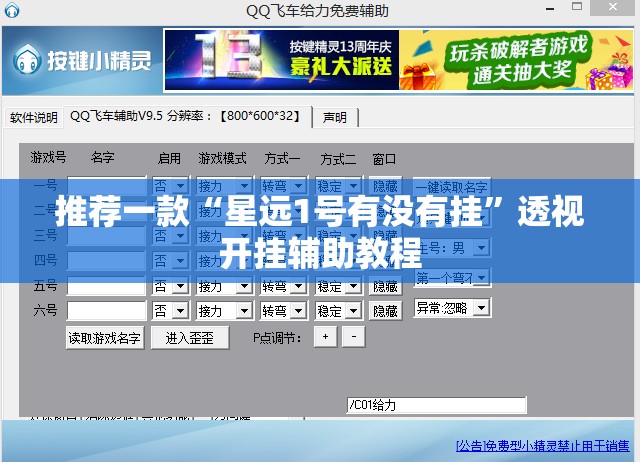Image resolution: width=640 pixels, height=462 pixels.
Task: Open the 四号 启用 否 dropdown
Action: [171, 261]
